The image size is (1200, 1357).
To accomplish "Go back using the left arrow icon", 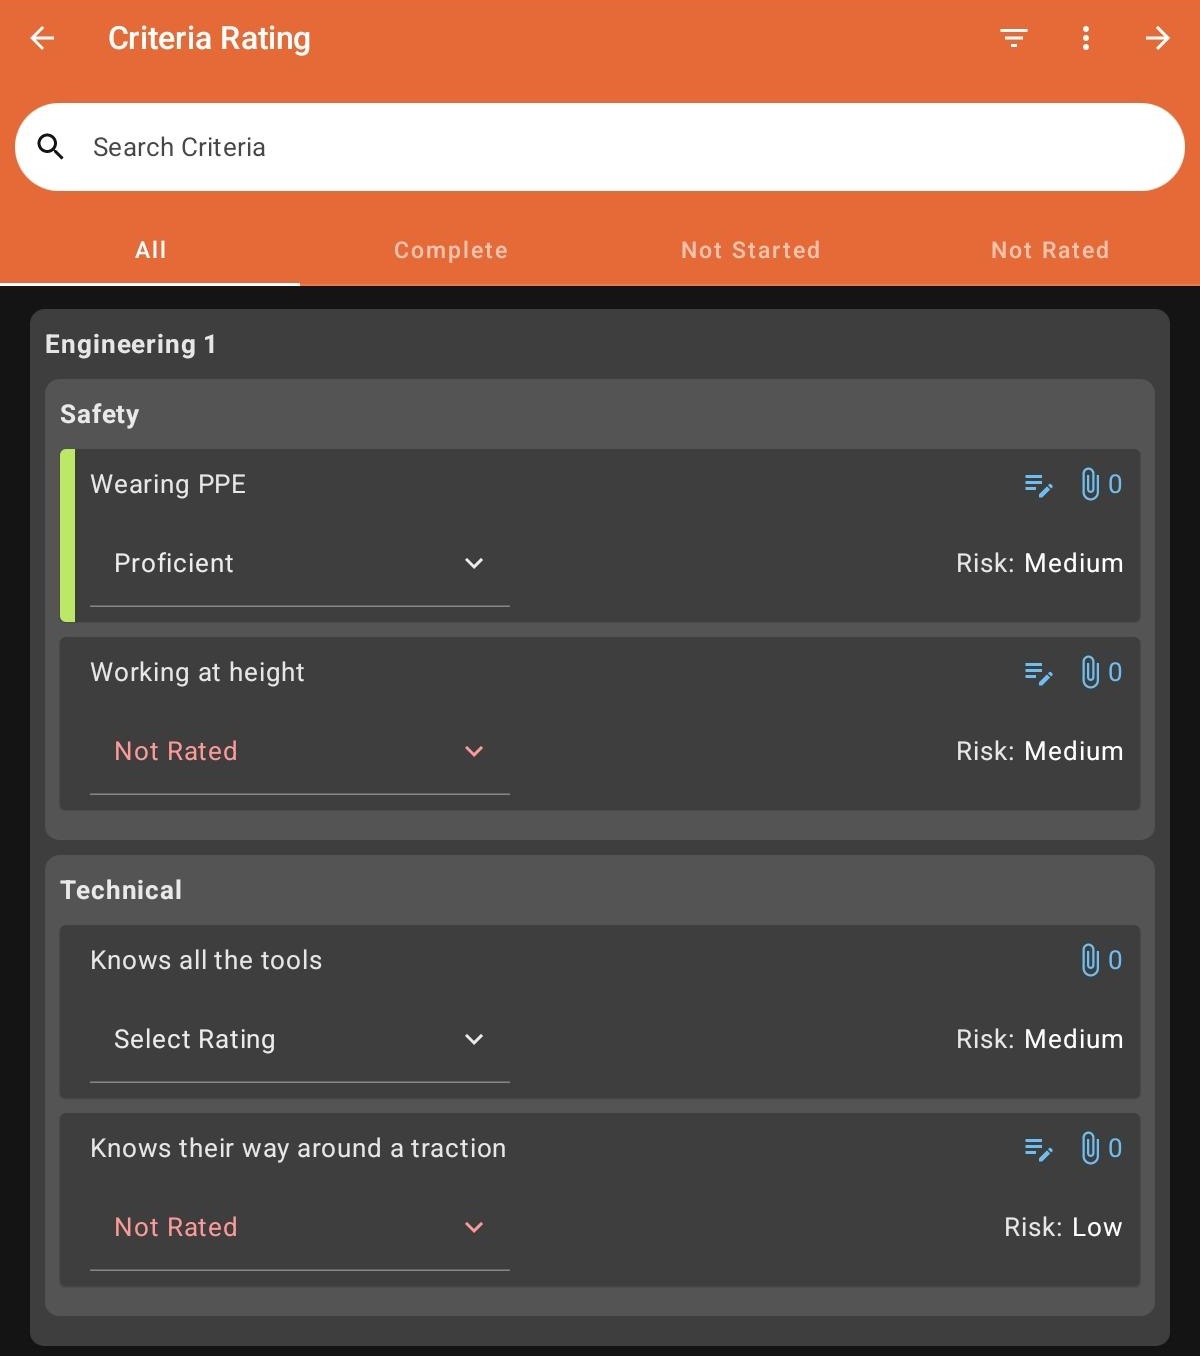I will click(x=42, y=38).
